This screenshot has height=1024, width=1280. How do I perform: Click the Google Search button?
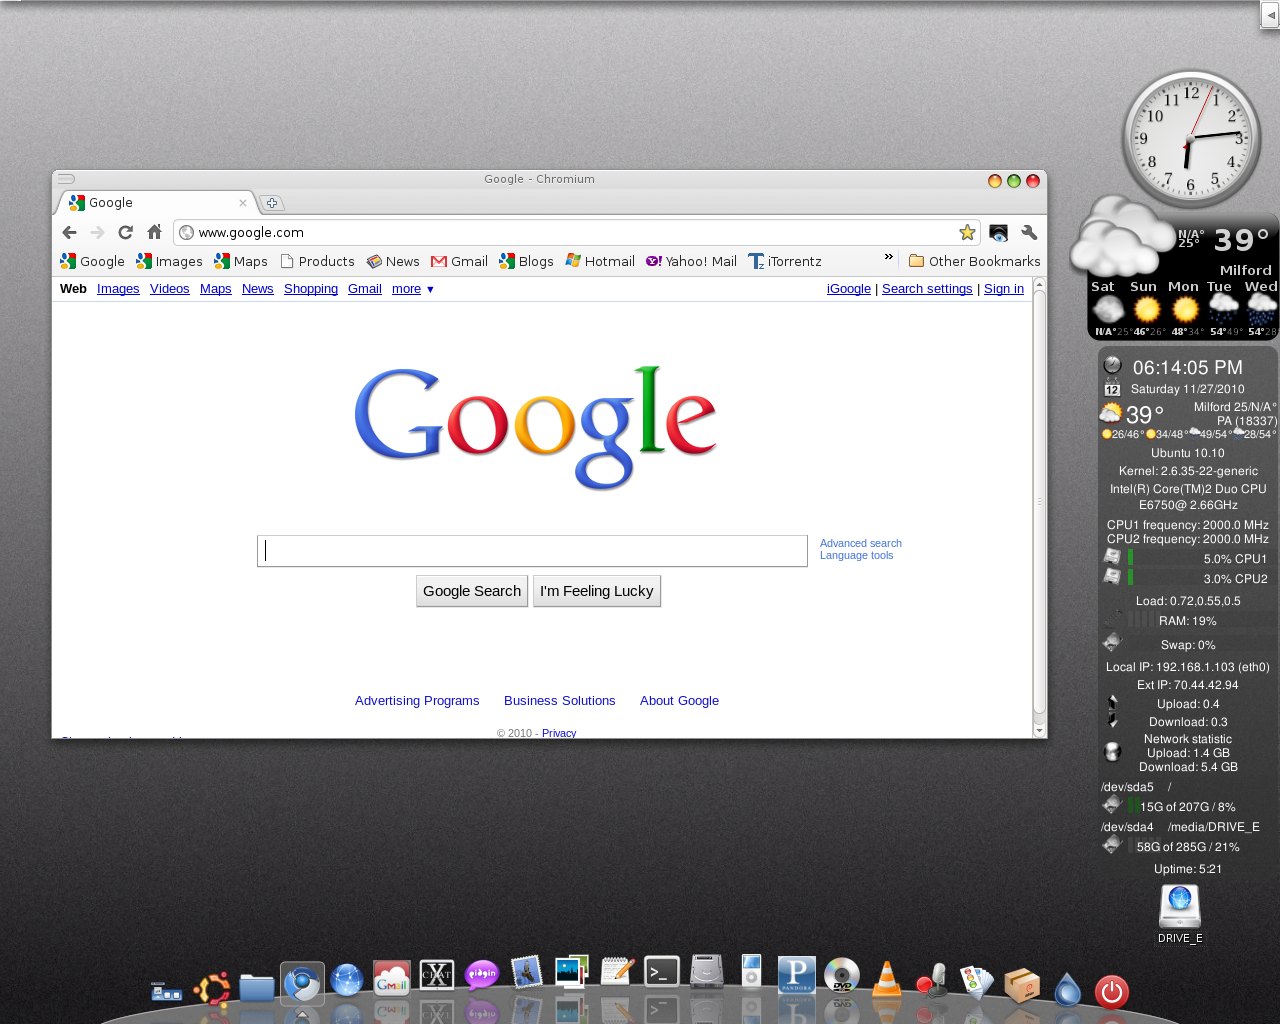472,591
